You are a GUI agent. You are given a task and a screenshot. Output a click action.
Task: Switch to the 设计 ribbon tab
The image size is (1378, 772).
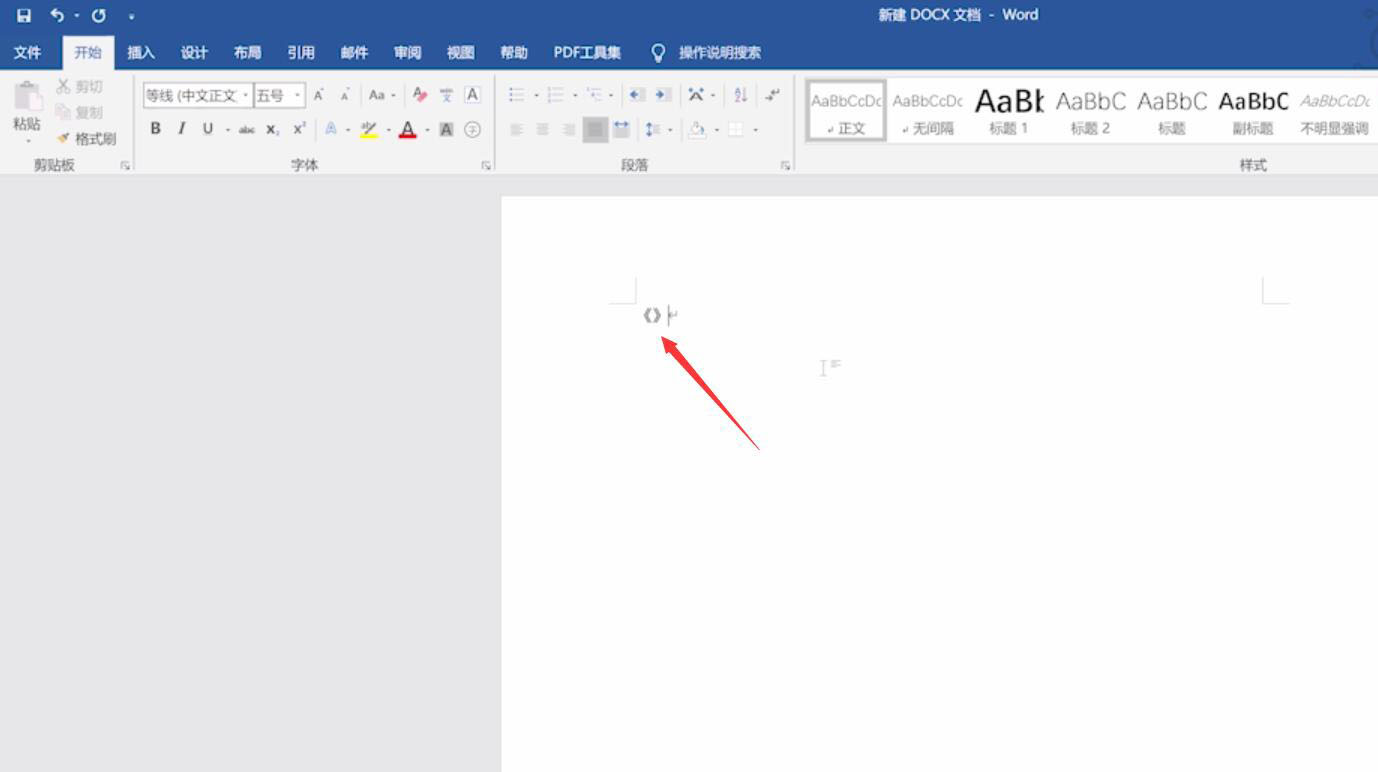click(x=194, y=53)
